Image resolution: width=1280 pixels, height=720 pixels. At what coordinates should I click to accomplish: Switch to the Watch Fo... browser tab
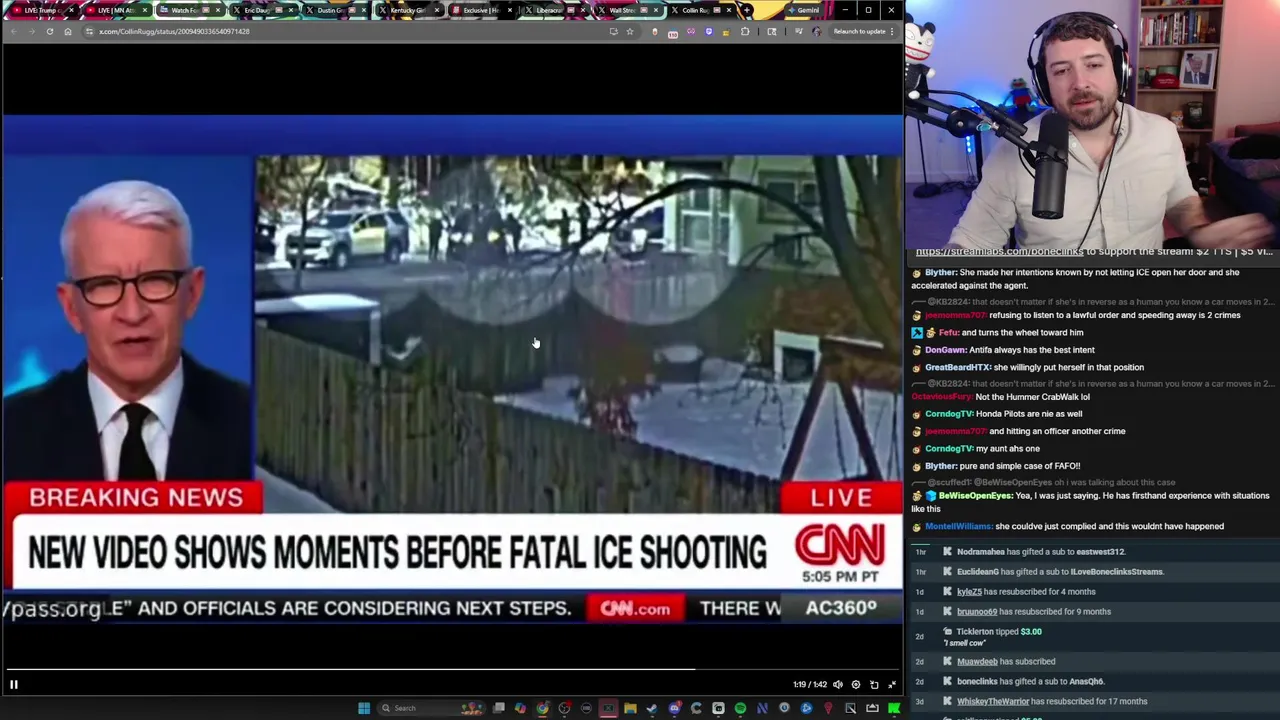tap(190, 10)
